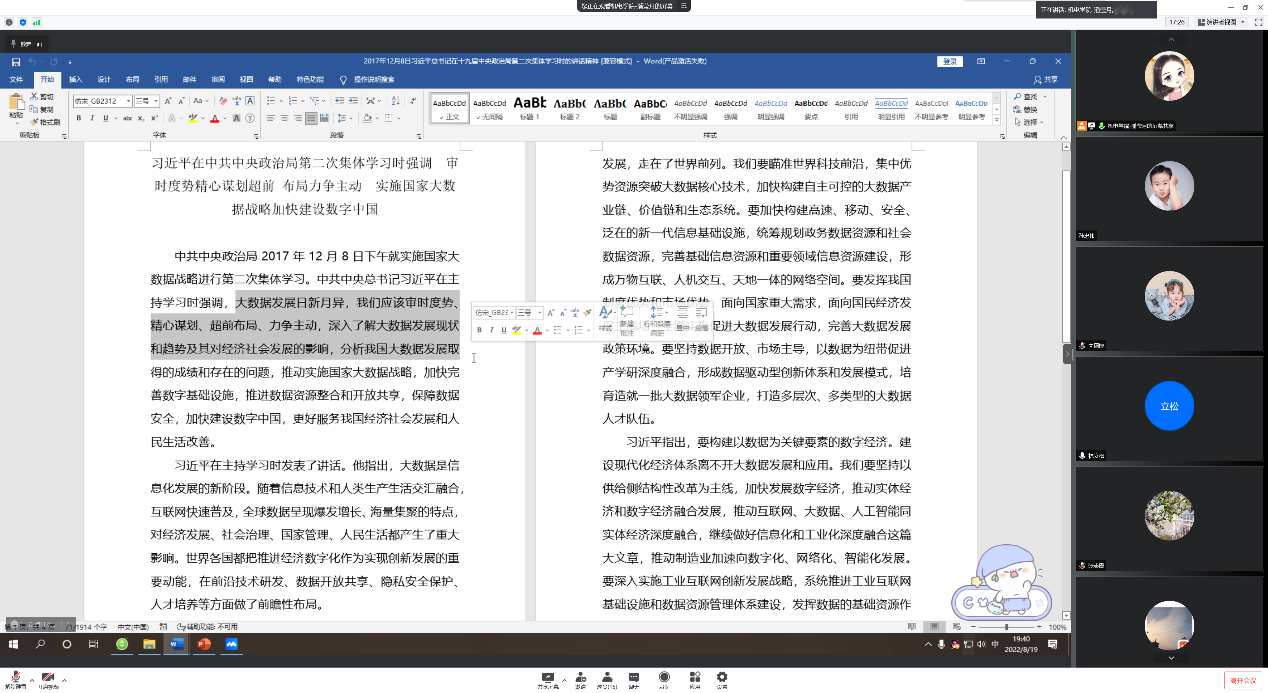Toggle Italic in the floating mini toolbar

pyautogui.click(x=491, y=330)
